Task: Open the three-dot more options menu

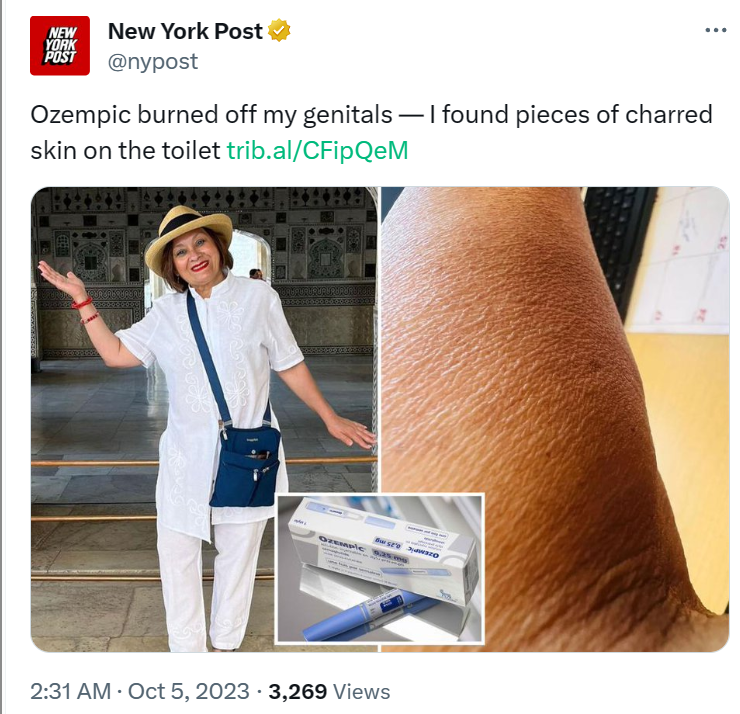Action: click(x=715, y=30)
